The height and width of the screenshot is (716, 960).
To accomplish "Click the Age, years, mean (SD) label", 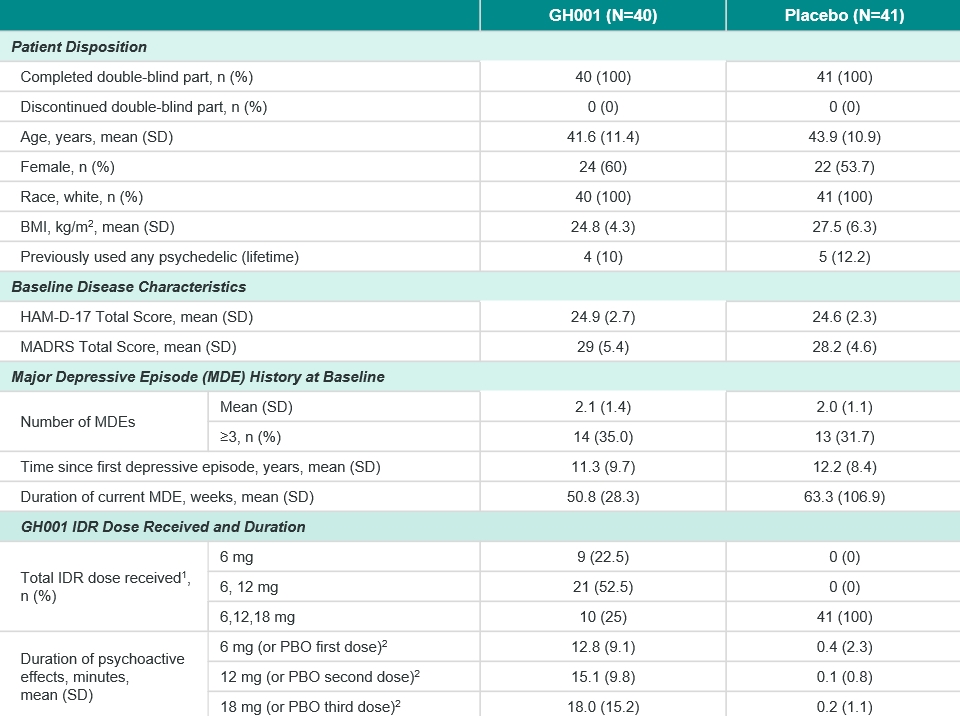I will tap(97, 137).
